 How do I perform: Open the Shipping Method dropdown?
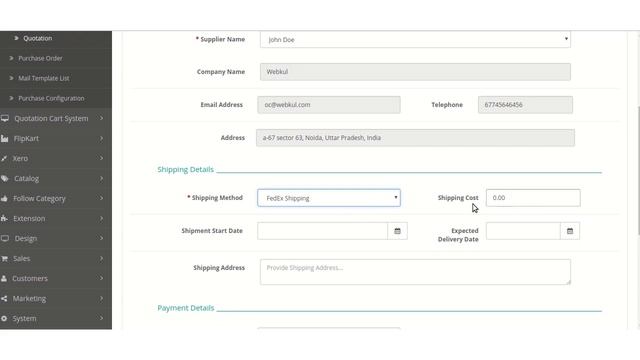[x=329, y=198]
